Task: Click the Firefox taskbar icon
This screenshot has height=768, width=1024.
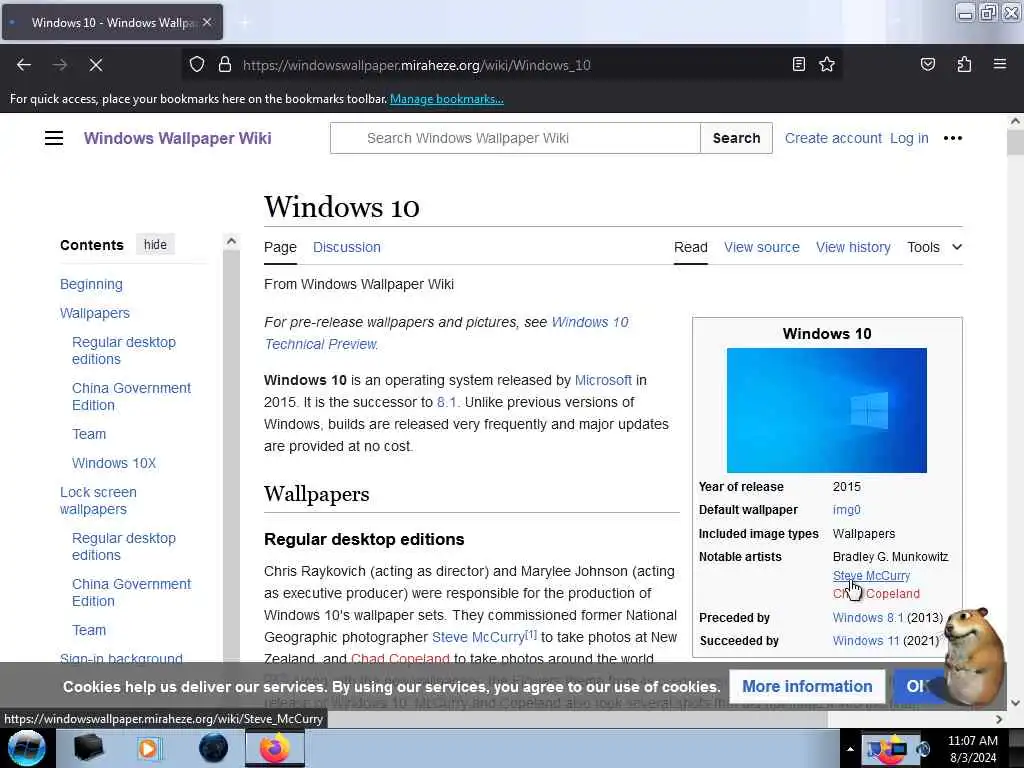Action: click(274, 748)
